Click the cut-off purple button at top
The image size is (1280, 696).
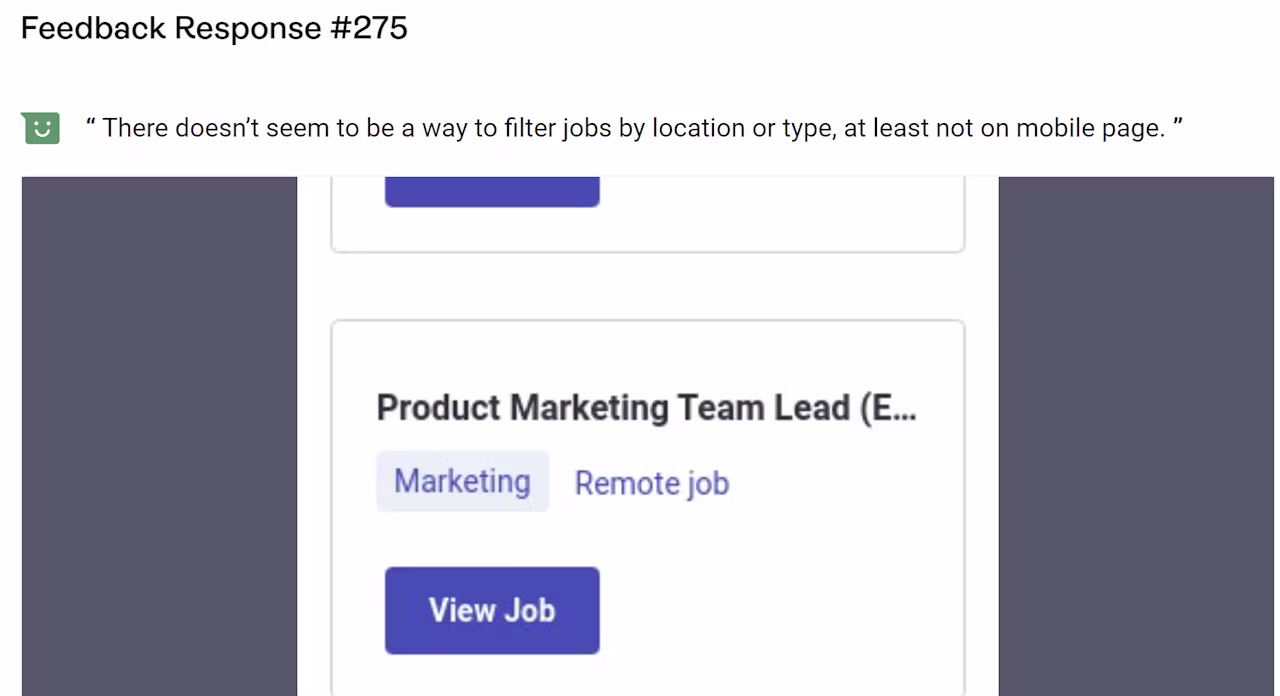[492, 192]
